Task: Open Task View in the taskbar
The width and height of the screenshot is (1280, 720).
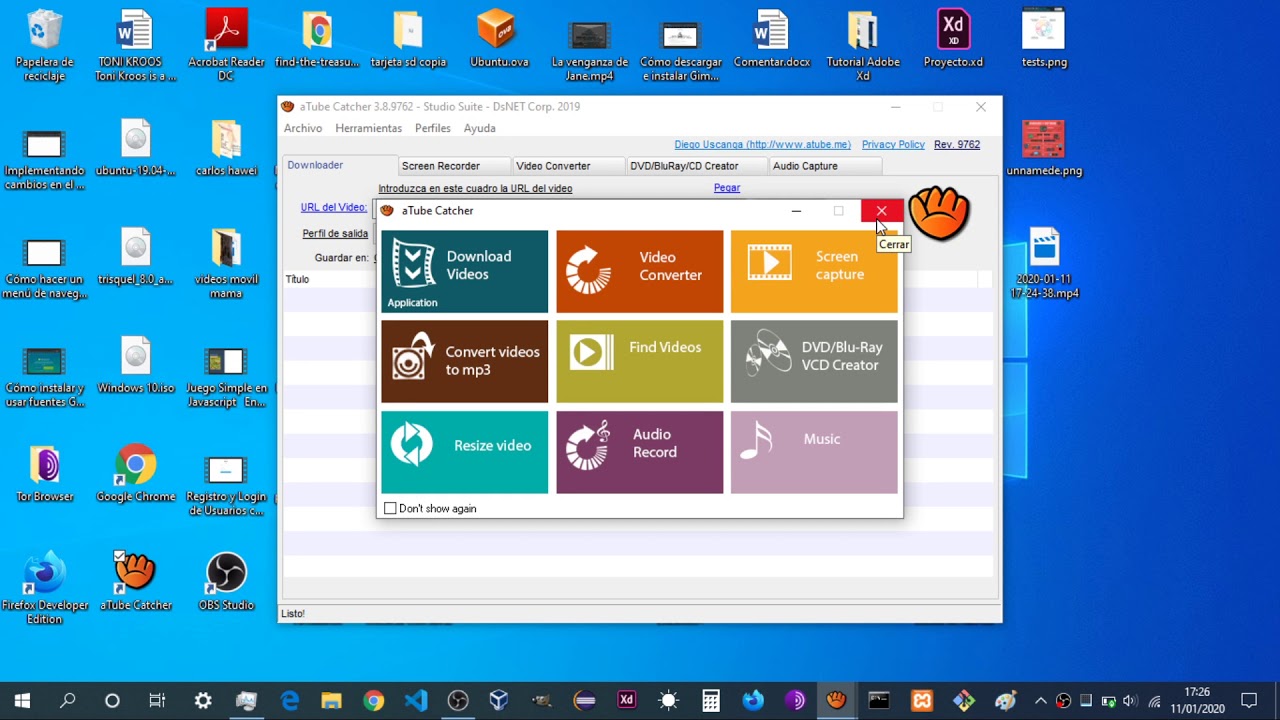Action: tap(157, 701)
